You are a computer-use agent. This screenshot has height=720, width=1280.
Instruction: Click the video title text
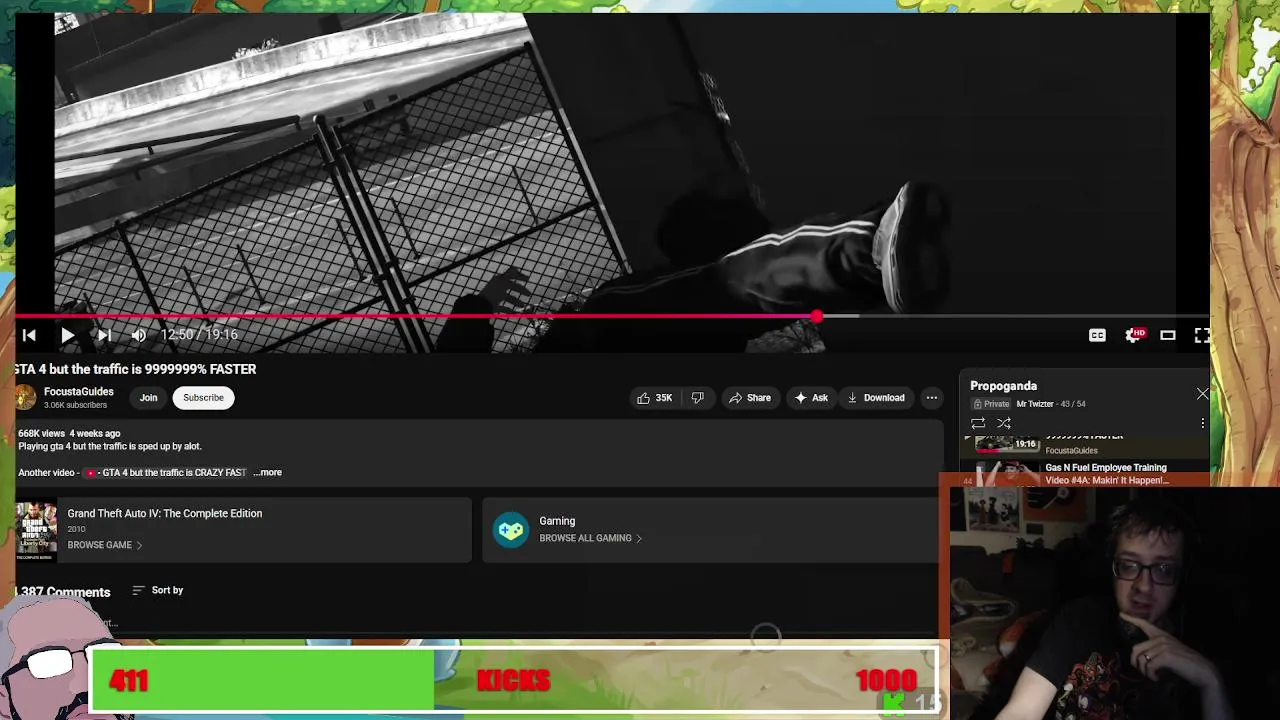[x=135, y=369]
